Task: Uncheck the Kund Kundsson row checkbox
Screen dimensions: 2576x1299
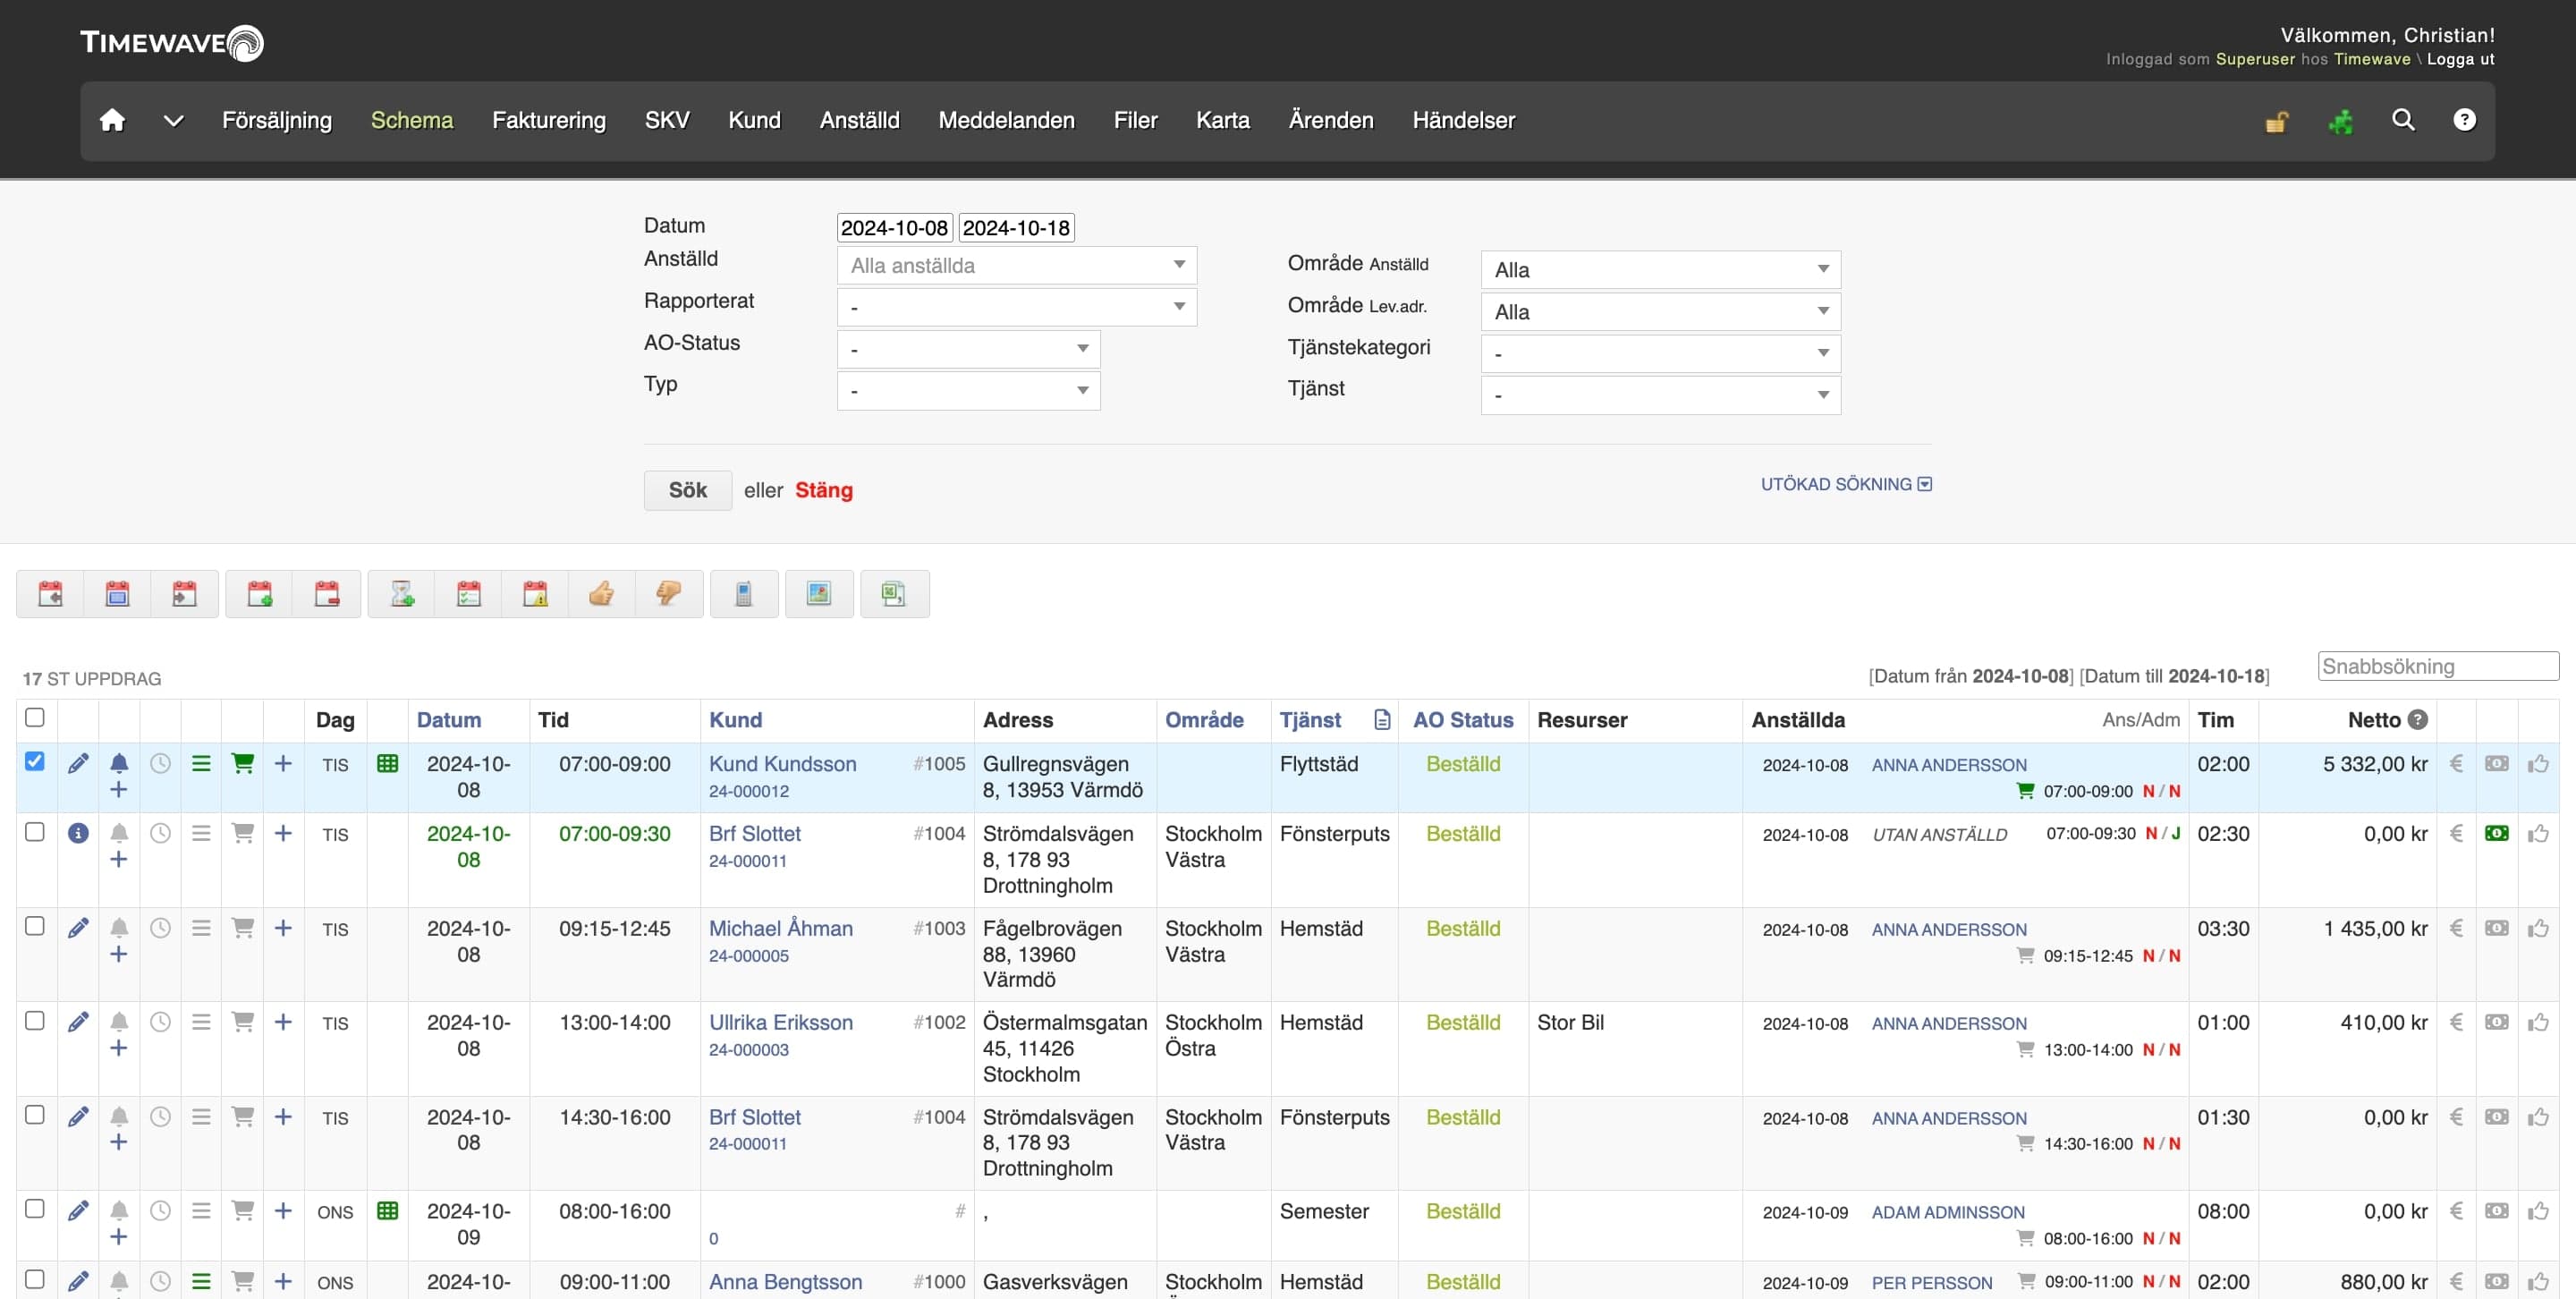Action: 35,762
